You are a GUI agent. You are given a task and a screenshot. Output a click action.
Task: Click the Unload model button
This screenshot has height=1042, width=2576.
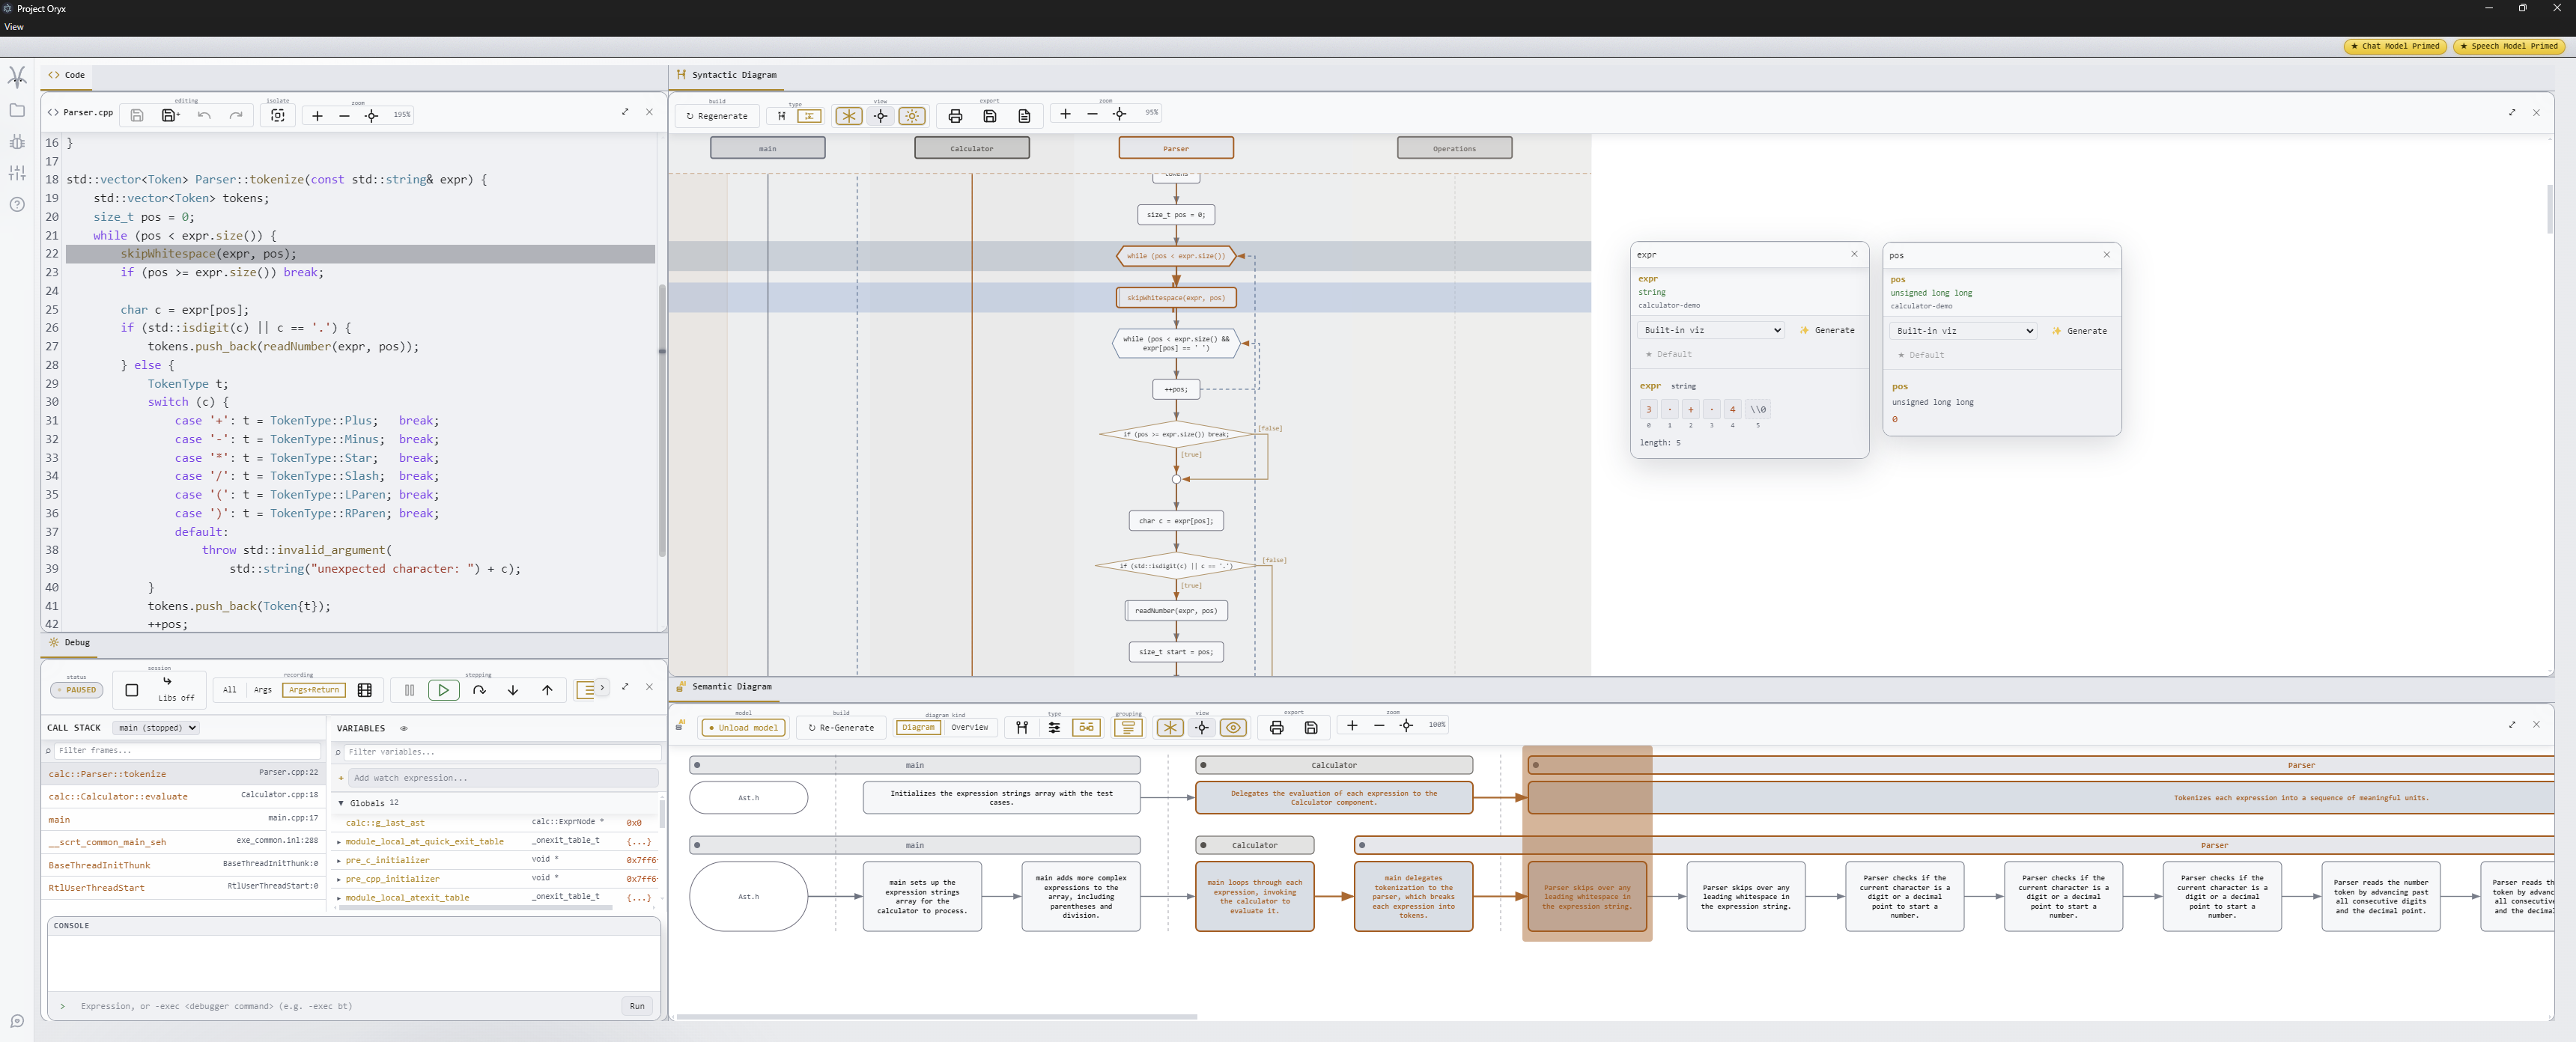pos(743,728)
